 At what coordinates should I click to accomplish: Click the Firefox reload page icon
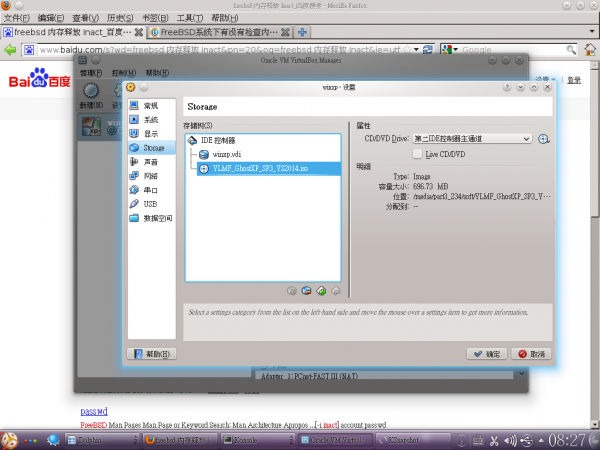point(428,49)
